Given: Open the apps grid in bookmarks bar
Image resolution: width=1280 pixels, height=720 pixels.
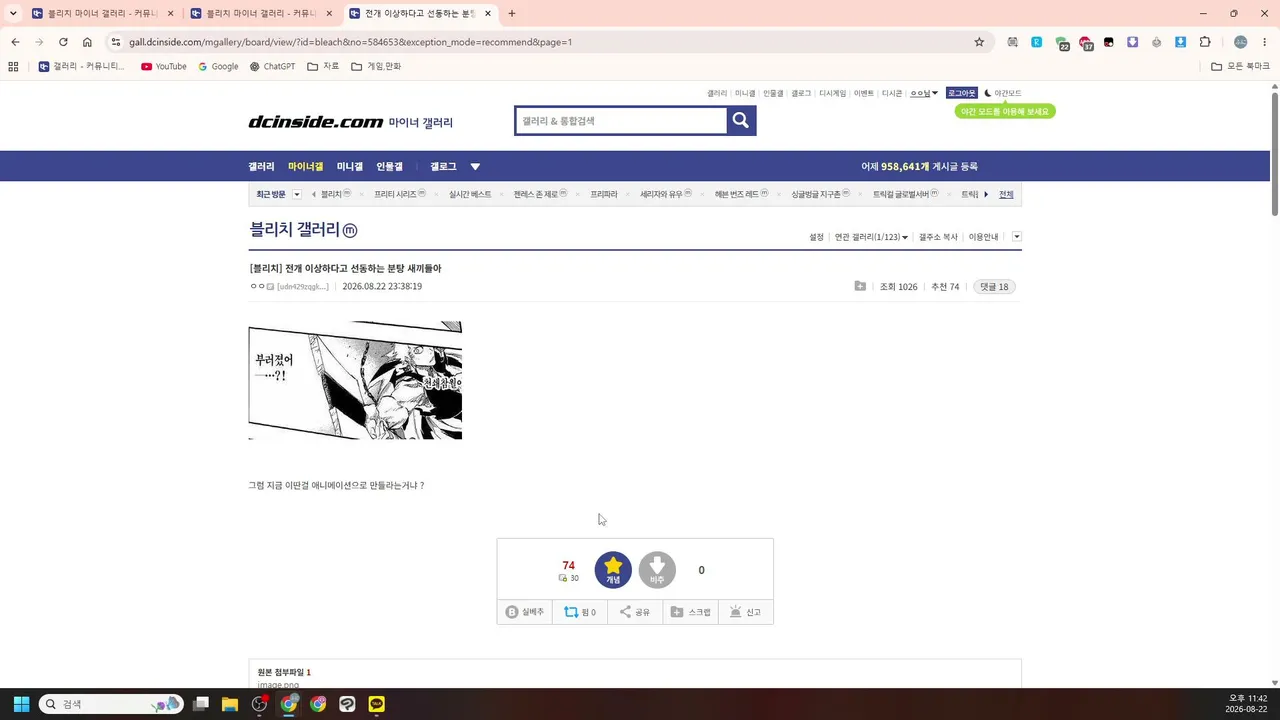Looking at the screenshot, I should click(13, 67).
